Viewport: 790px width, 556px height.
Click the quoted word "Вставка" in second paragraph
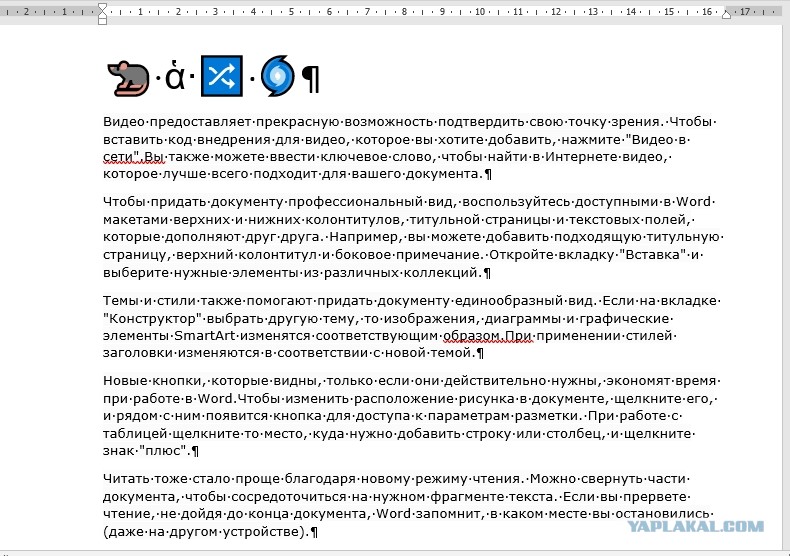pos(656,255)
